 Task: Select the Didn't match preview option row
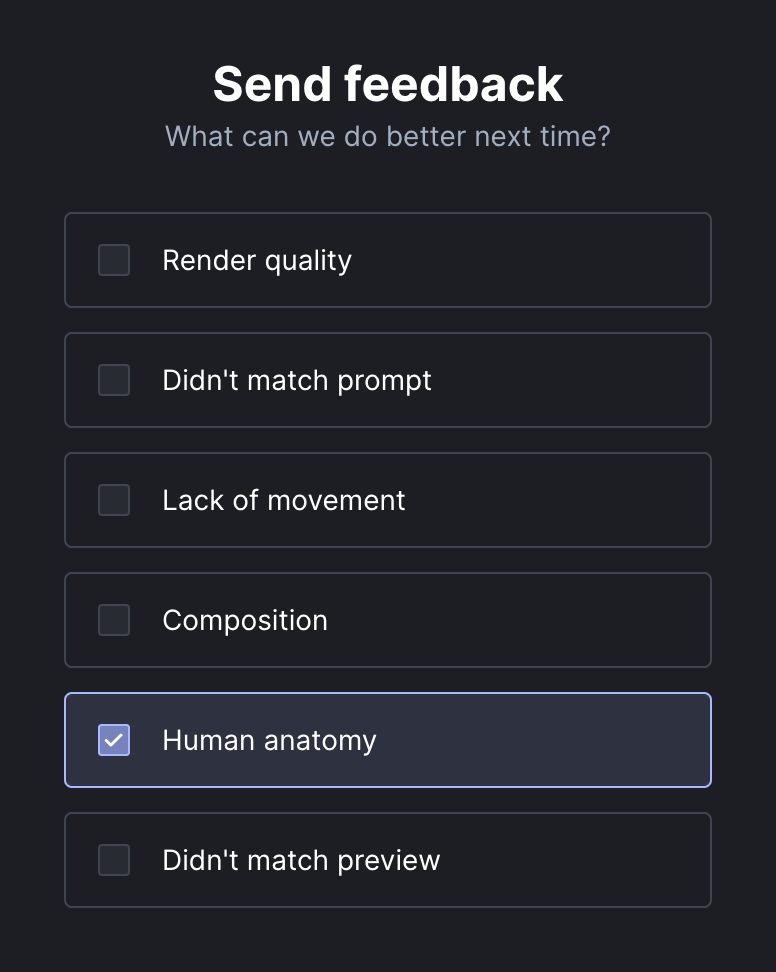pos(388,860)
